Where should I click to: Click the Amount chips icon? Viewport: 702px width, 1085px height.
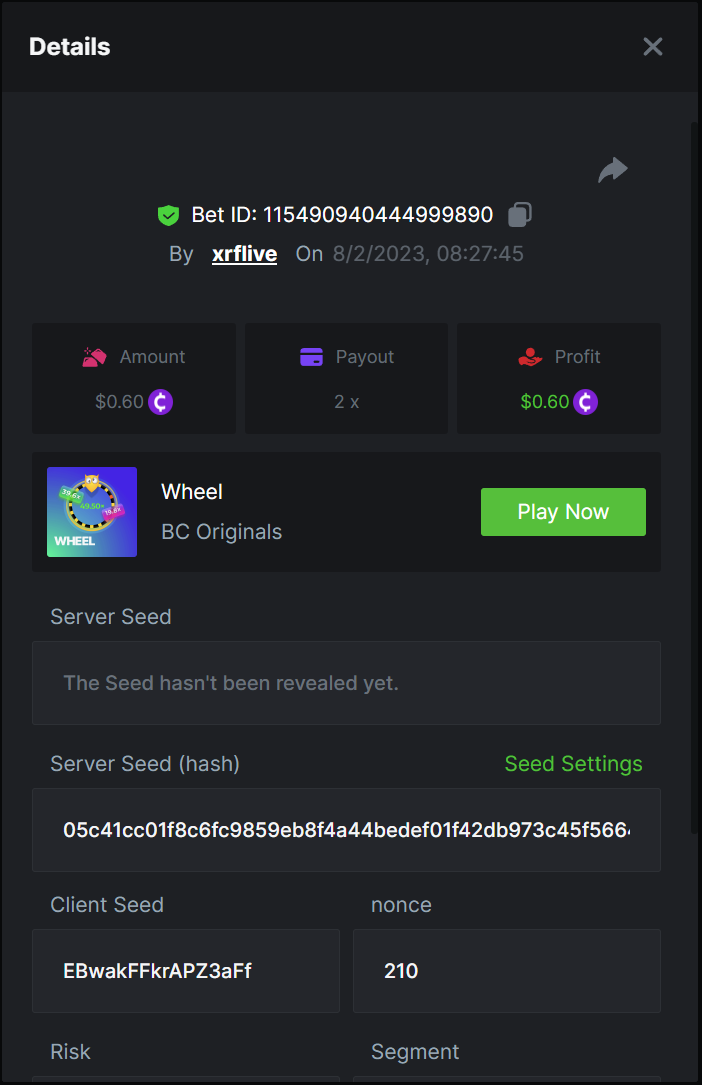[95, 357]
